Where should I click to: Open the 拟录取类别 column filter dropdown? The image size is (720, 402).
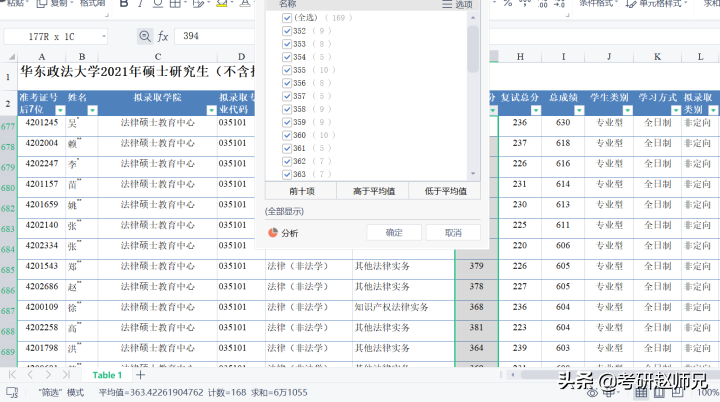713,110
